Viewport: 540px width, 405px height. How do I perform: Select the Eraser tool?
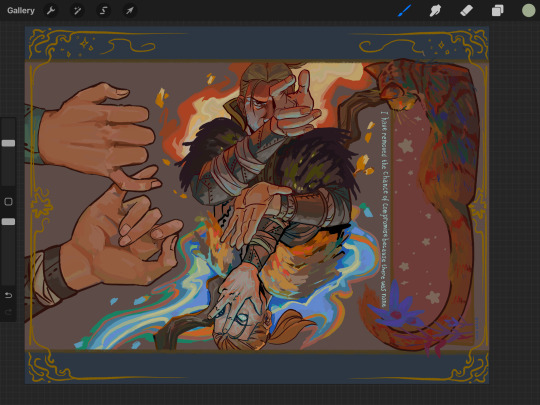[x=467, y=11]
